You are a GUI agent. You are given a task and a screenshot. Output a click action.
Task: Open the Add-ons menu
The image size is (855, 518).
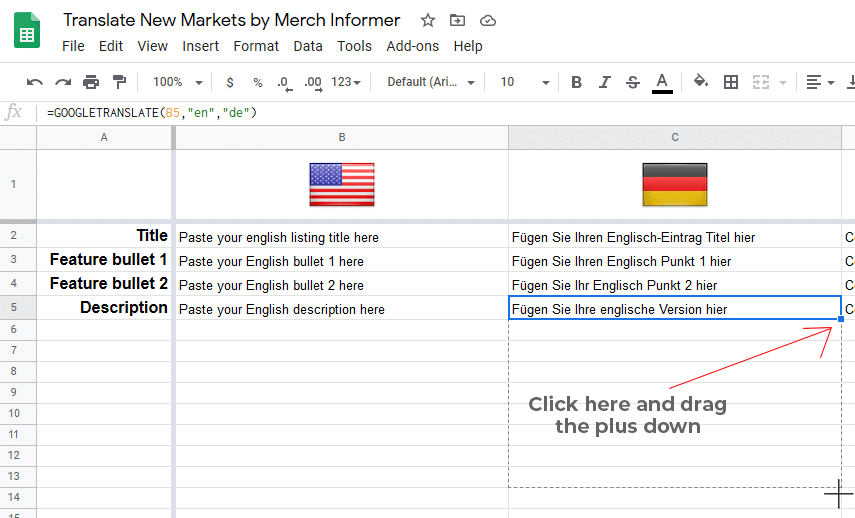pyautogui.click(x=412, y=46)
